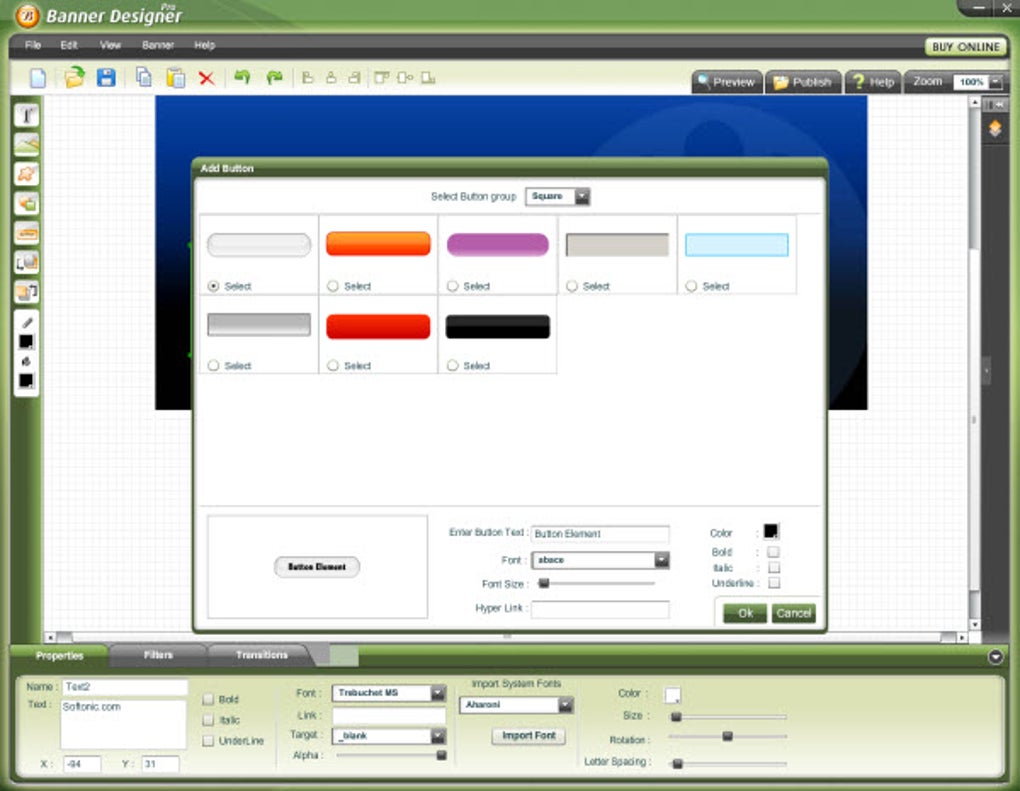Open the Trebuchet MS font dropdown

pos(388,693)
